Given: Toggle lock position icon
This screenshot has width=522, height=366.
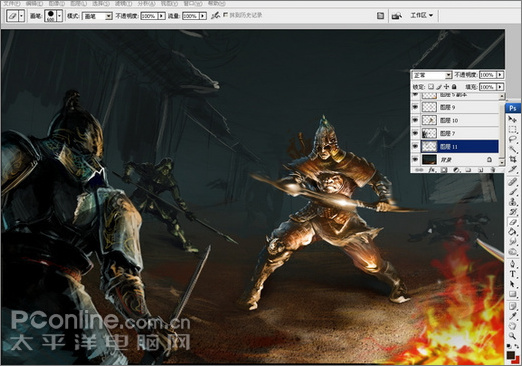Looking at the screenshot, I should [447, 87].
